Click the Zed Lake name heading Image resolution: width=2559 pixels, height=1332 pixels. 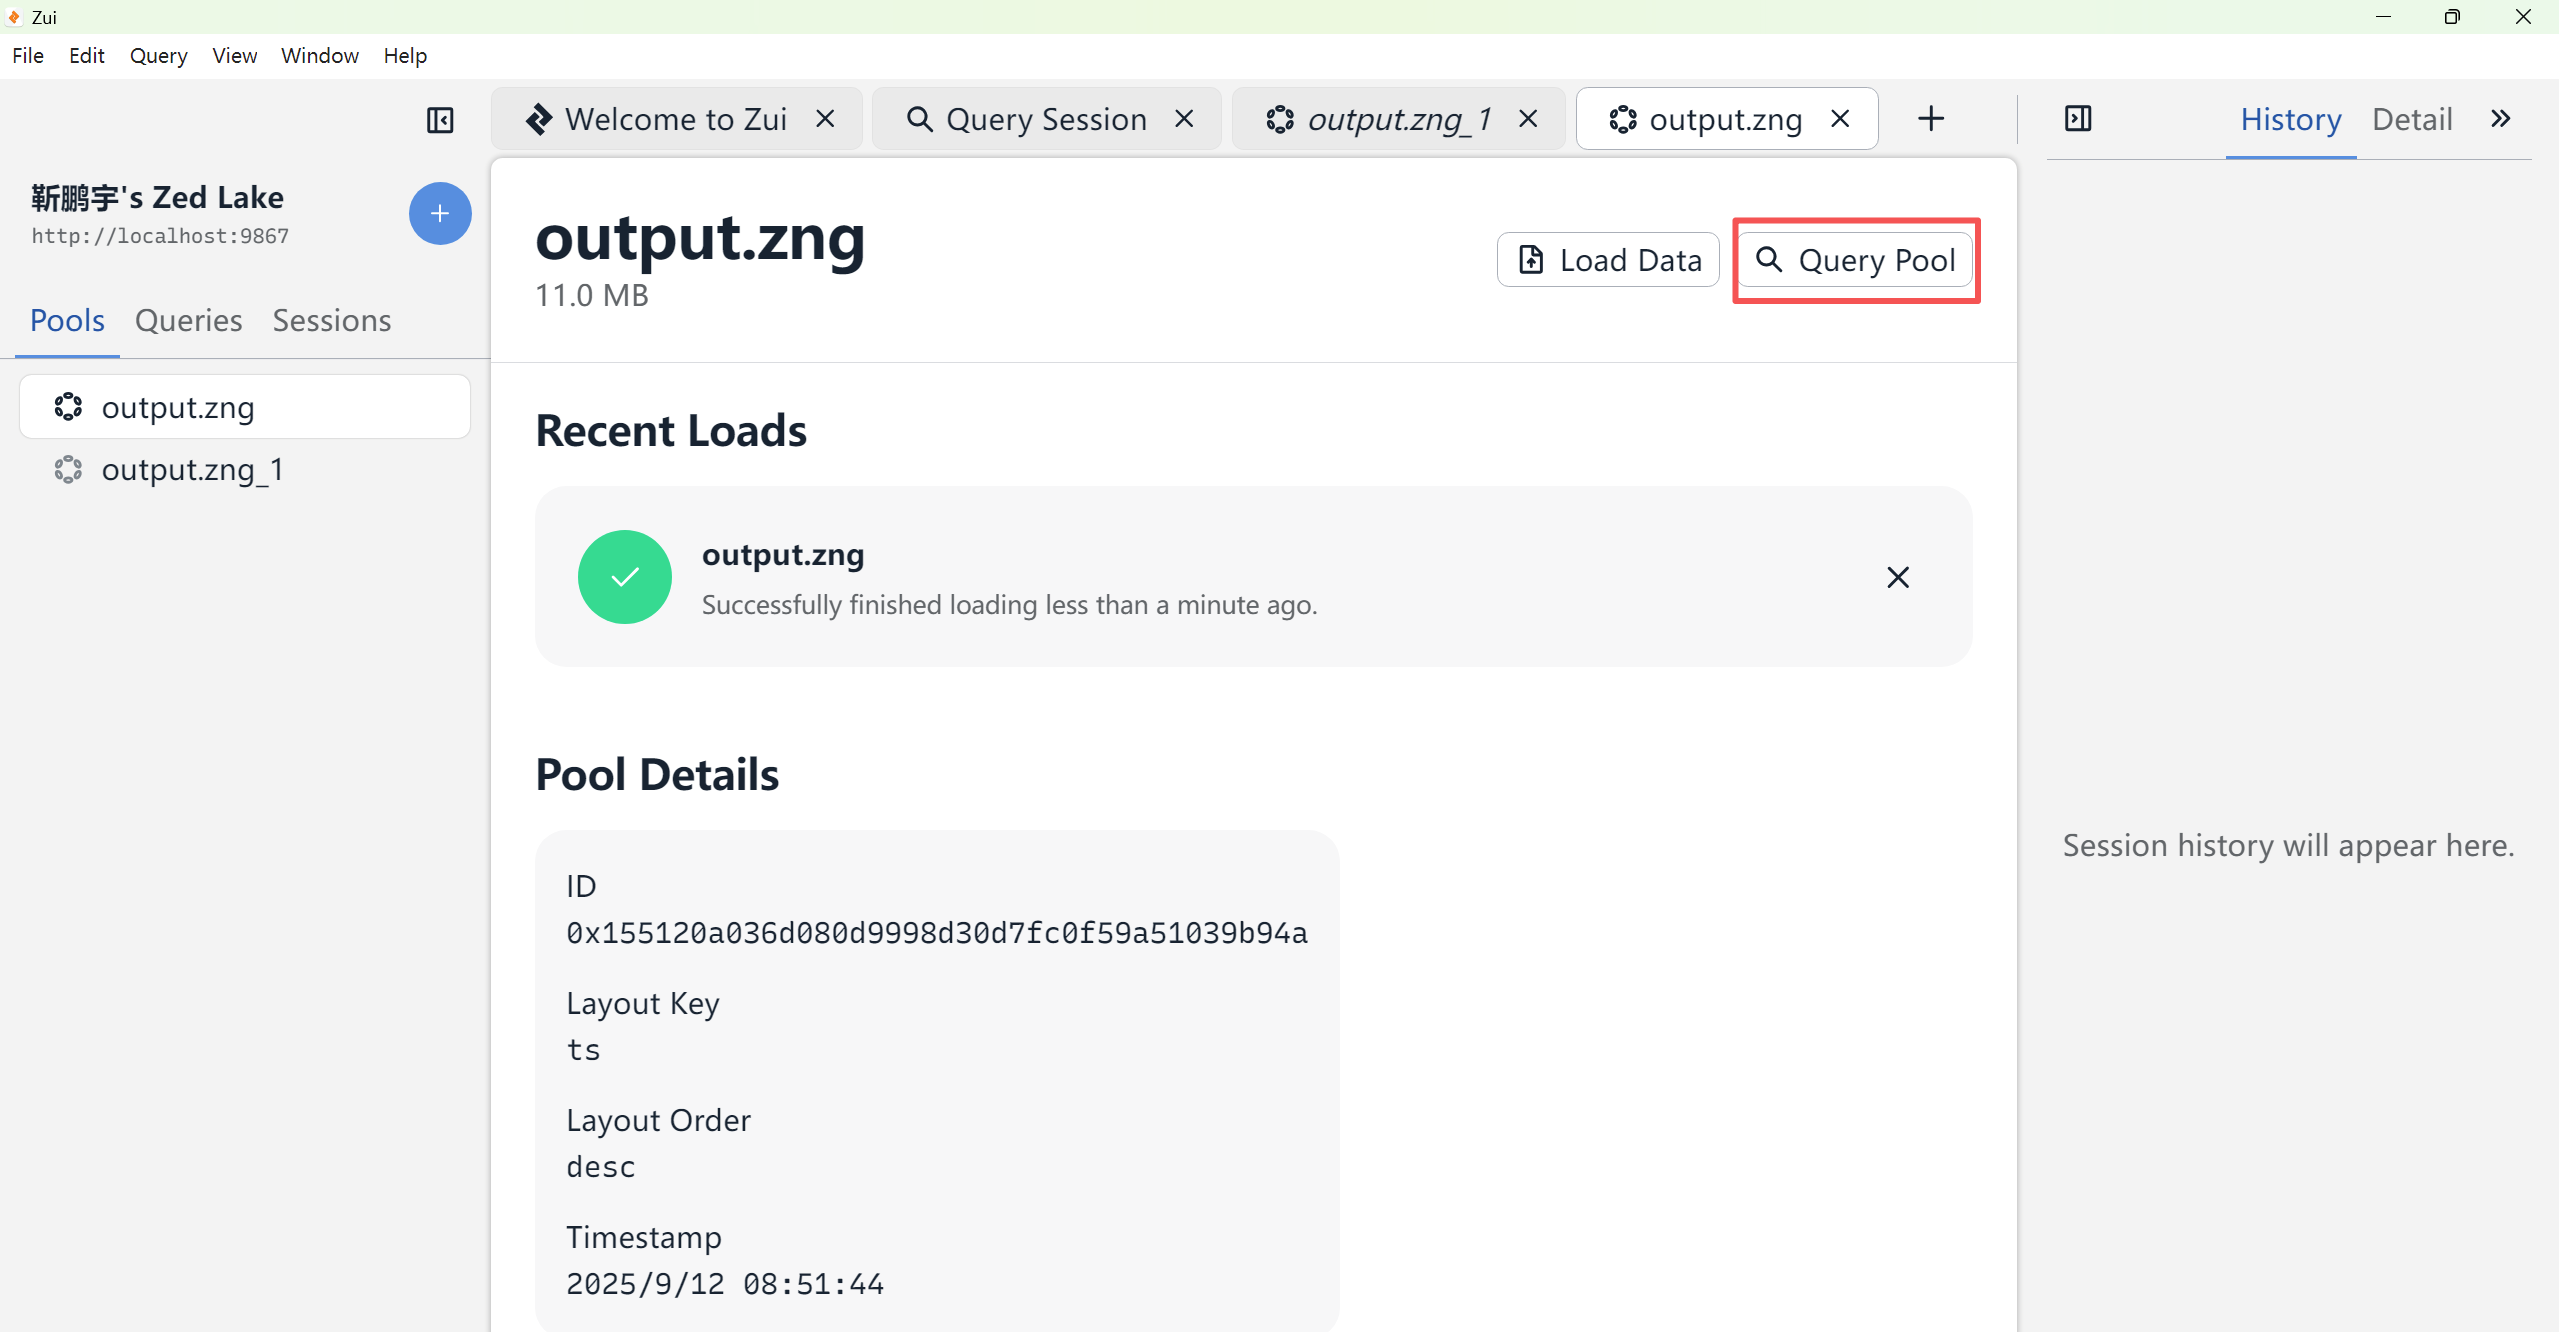click(157, 197)
